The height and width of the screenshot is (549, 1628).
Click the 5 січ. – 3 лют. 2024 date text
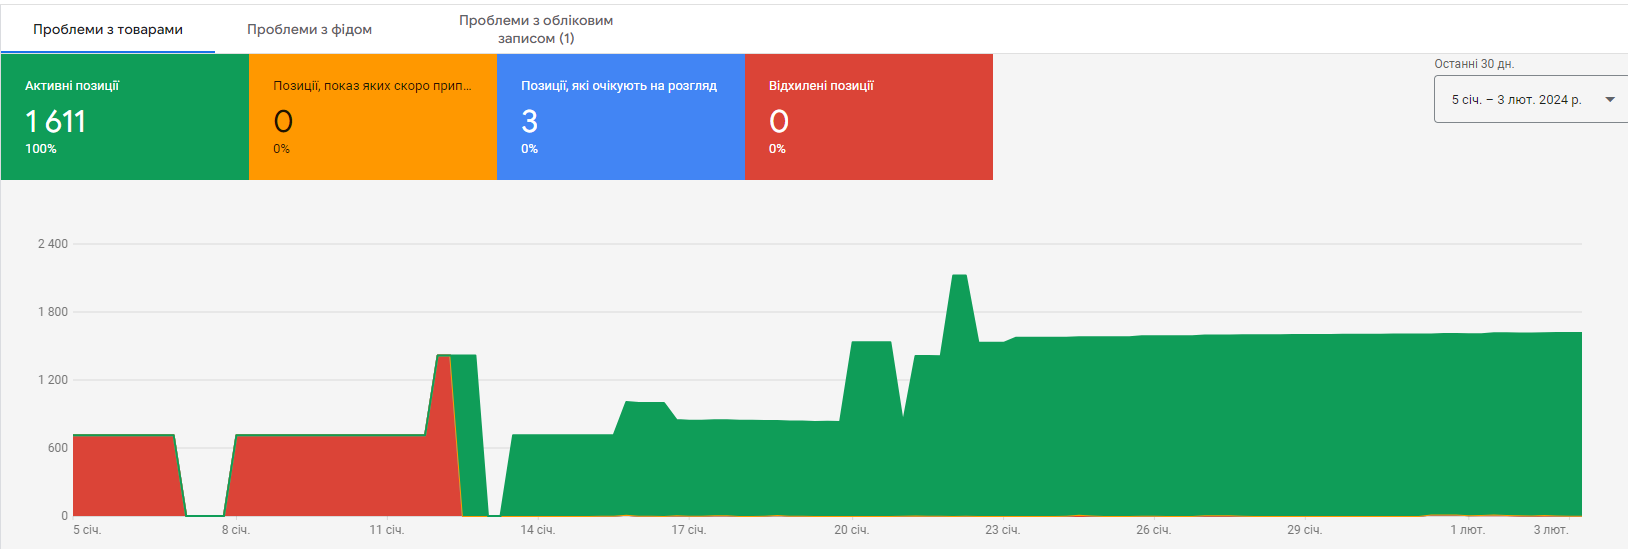pyautogui.click(x=1516, y=100)
